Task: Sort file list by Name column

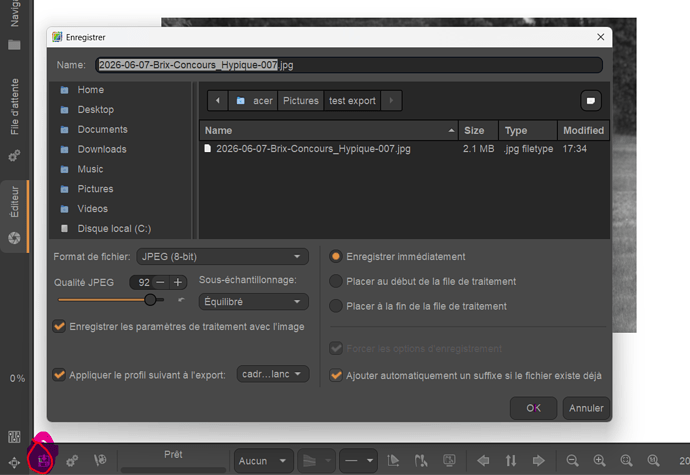Action: coord(329,130)
